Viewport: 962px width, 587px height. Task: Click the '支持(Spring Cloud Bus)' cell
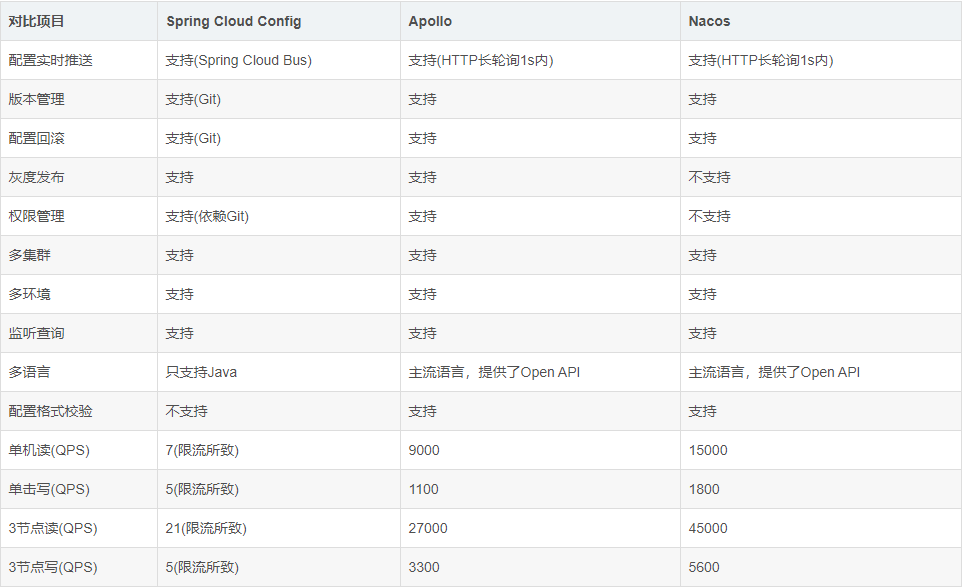tap(239, 60)
